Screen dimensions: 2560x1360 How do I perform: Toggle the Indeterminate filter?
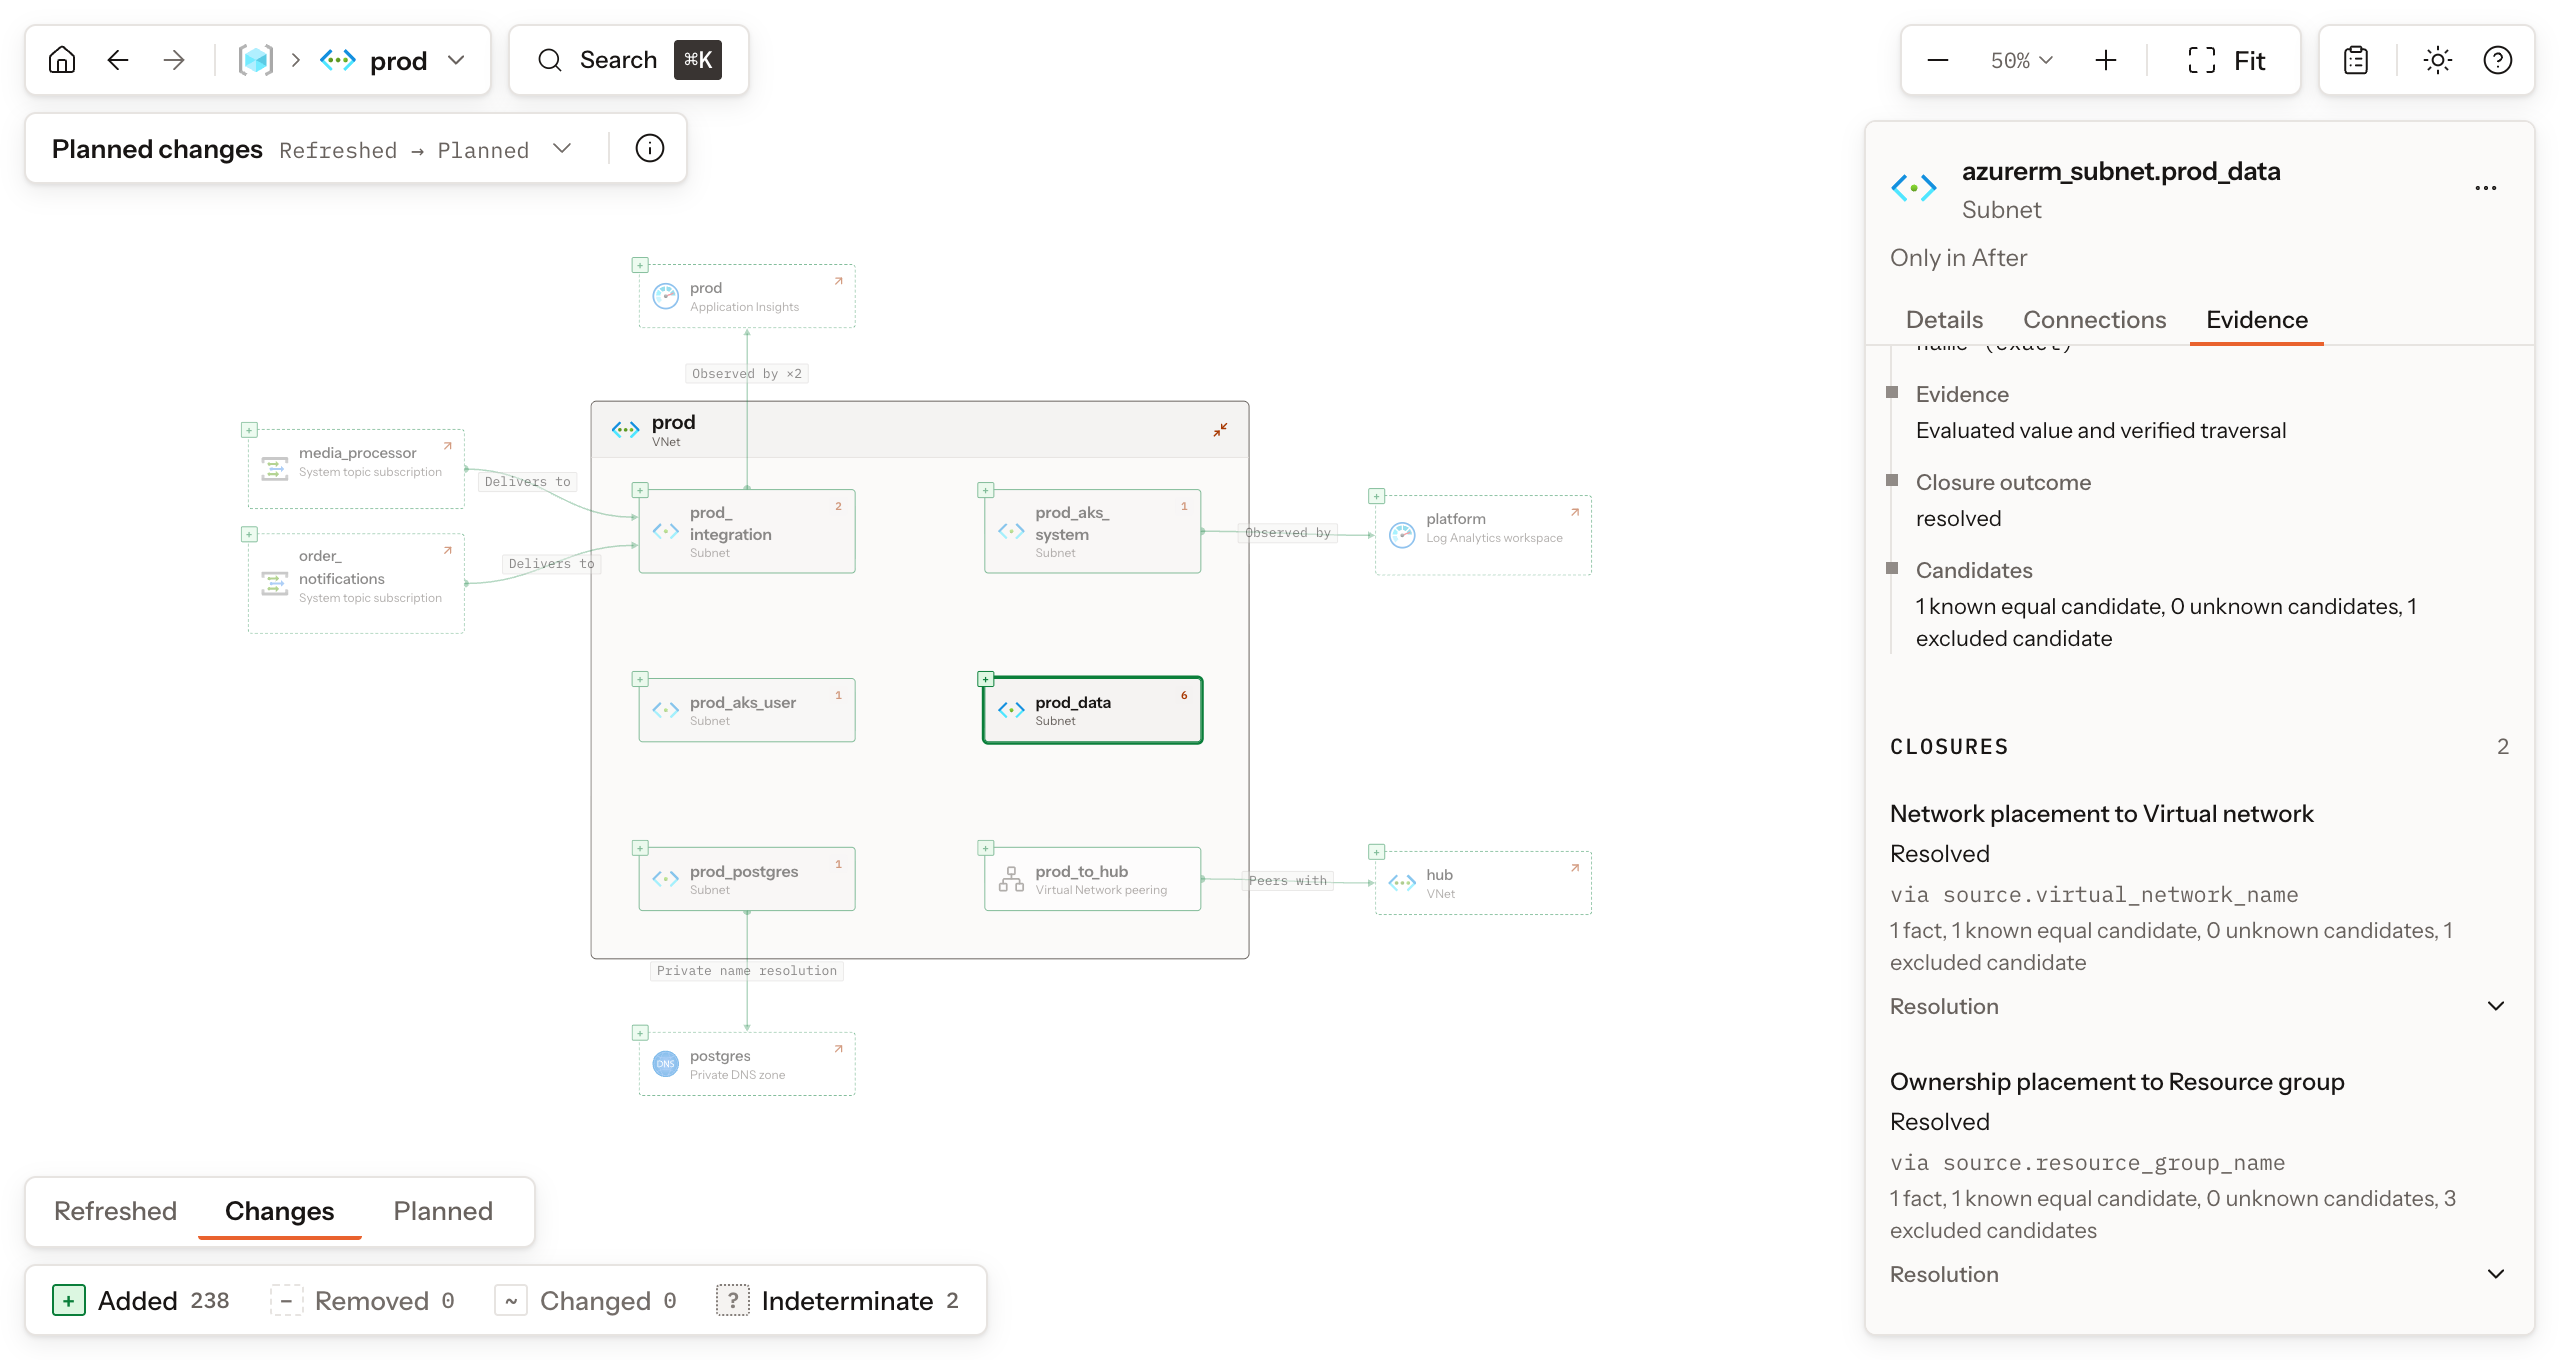838,1300
